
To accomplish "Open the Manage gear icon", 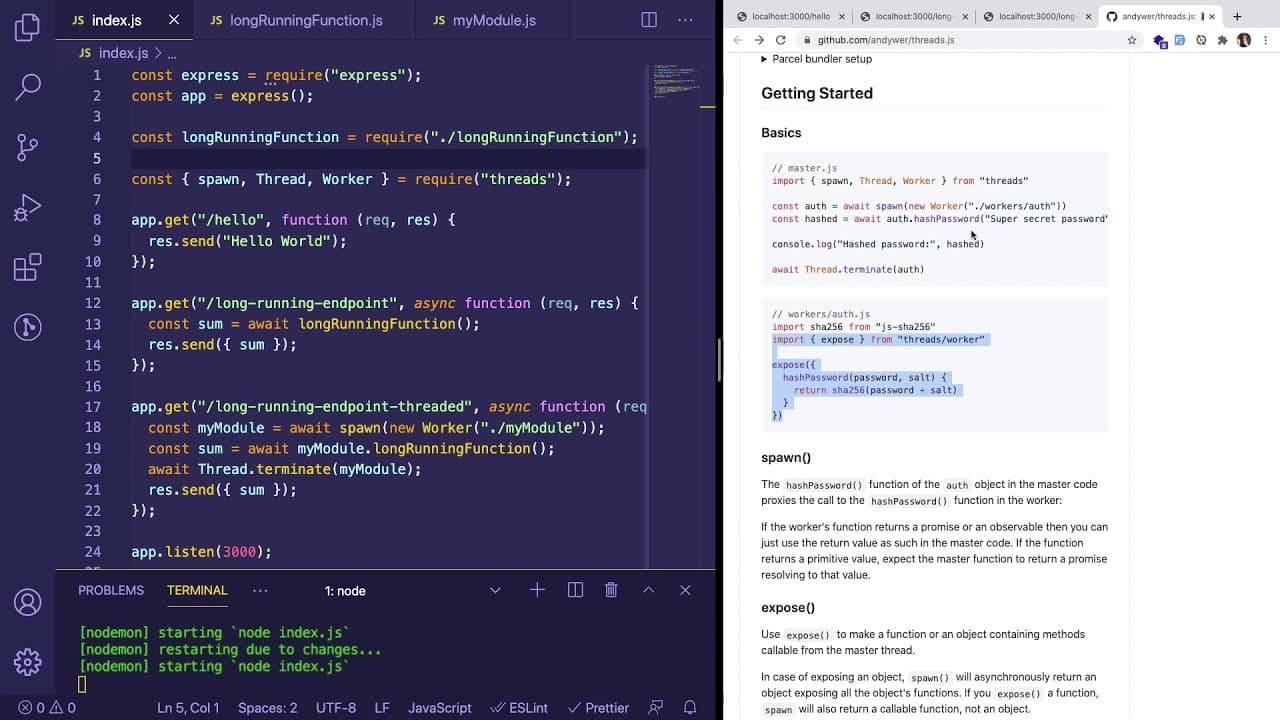I will (x=27, y=661).
